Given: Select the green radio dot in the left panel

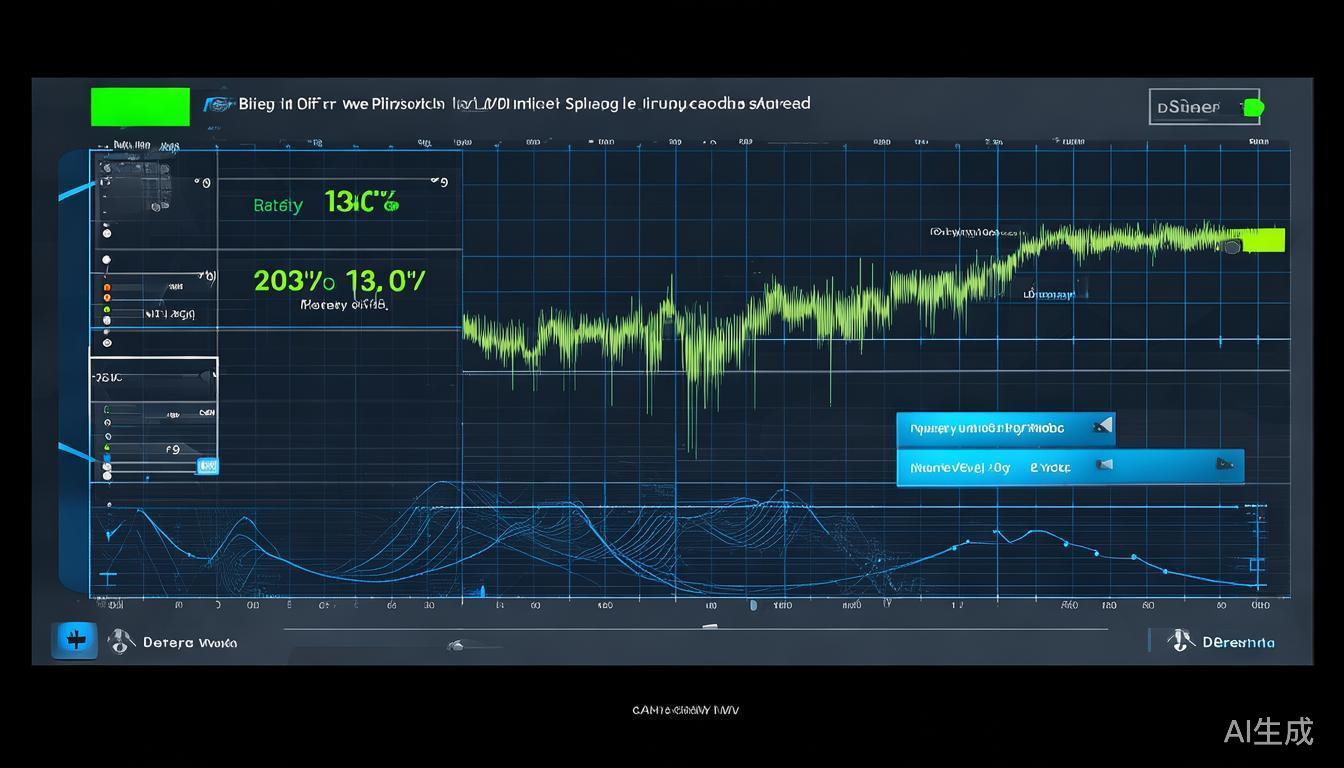Looking at the screenshot, I should pos(107,311).
